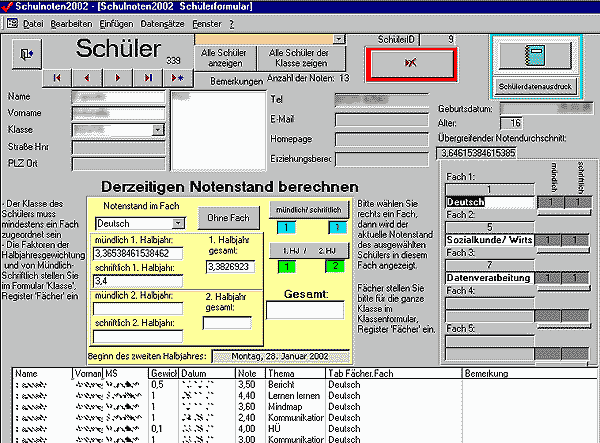Toggle mündlich button for Deutsch row
Image resolution: width=600 pixels, height=443 pixels.
(x=553, y=202)
